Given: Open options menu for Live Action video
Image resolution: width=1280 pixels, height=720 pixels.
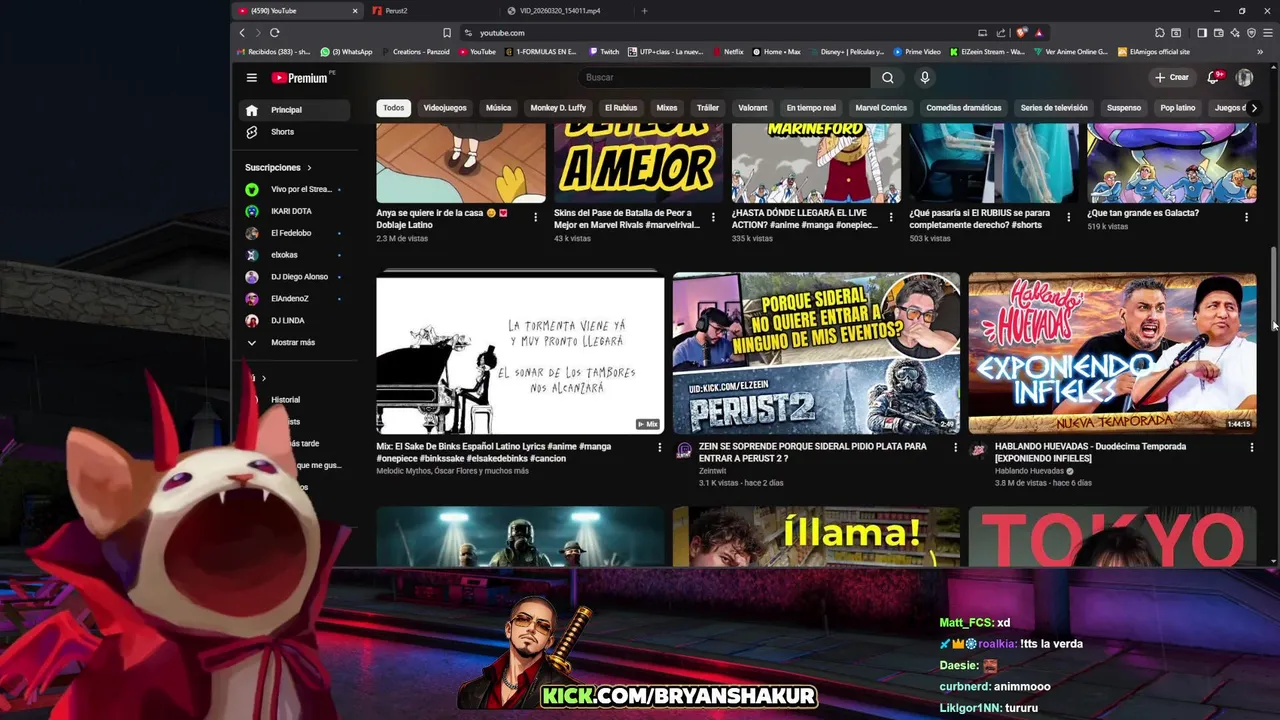Looking at the screenshot, I should pyautogui.click(x=891, y=217).
